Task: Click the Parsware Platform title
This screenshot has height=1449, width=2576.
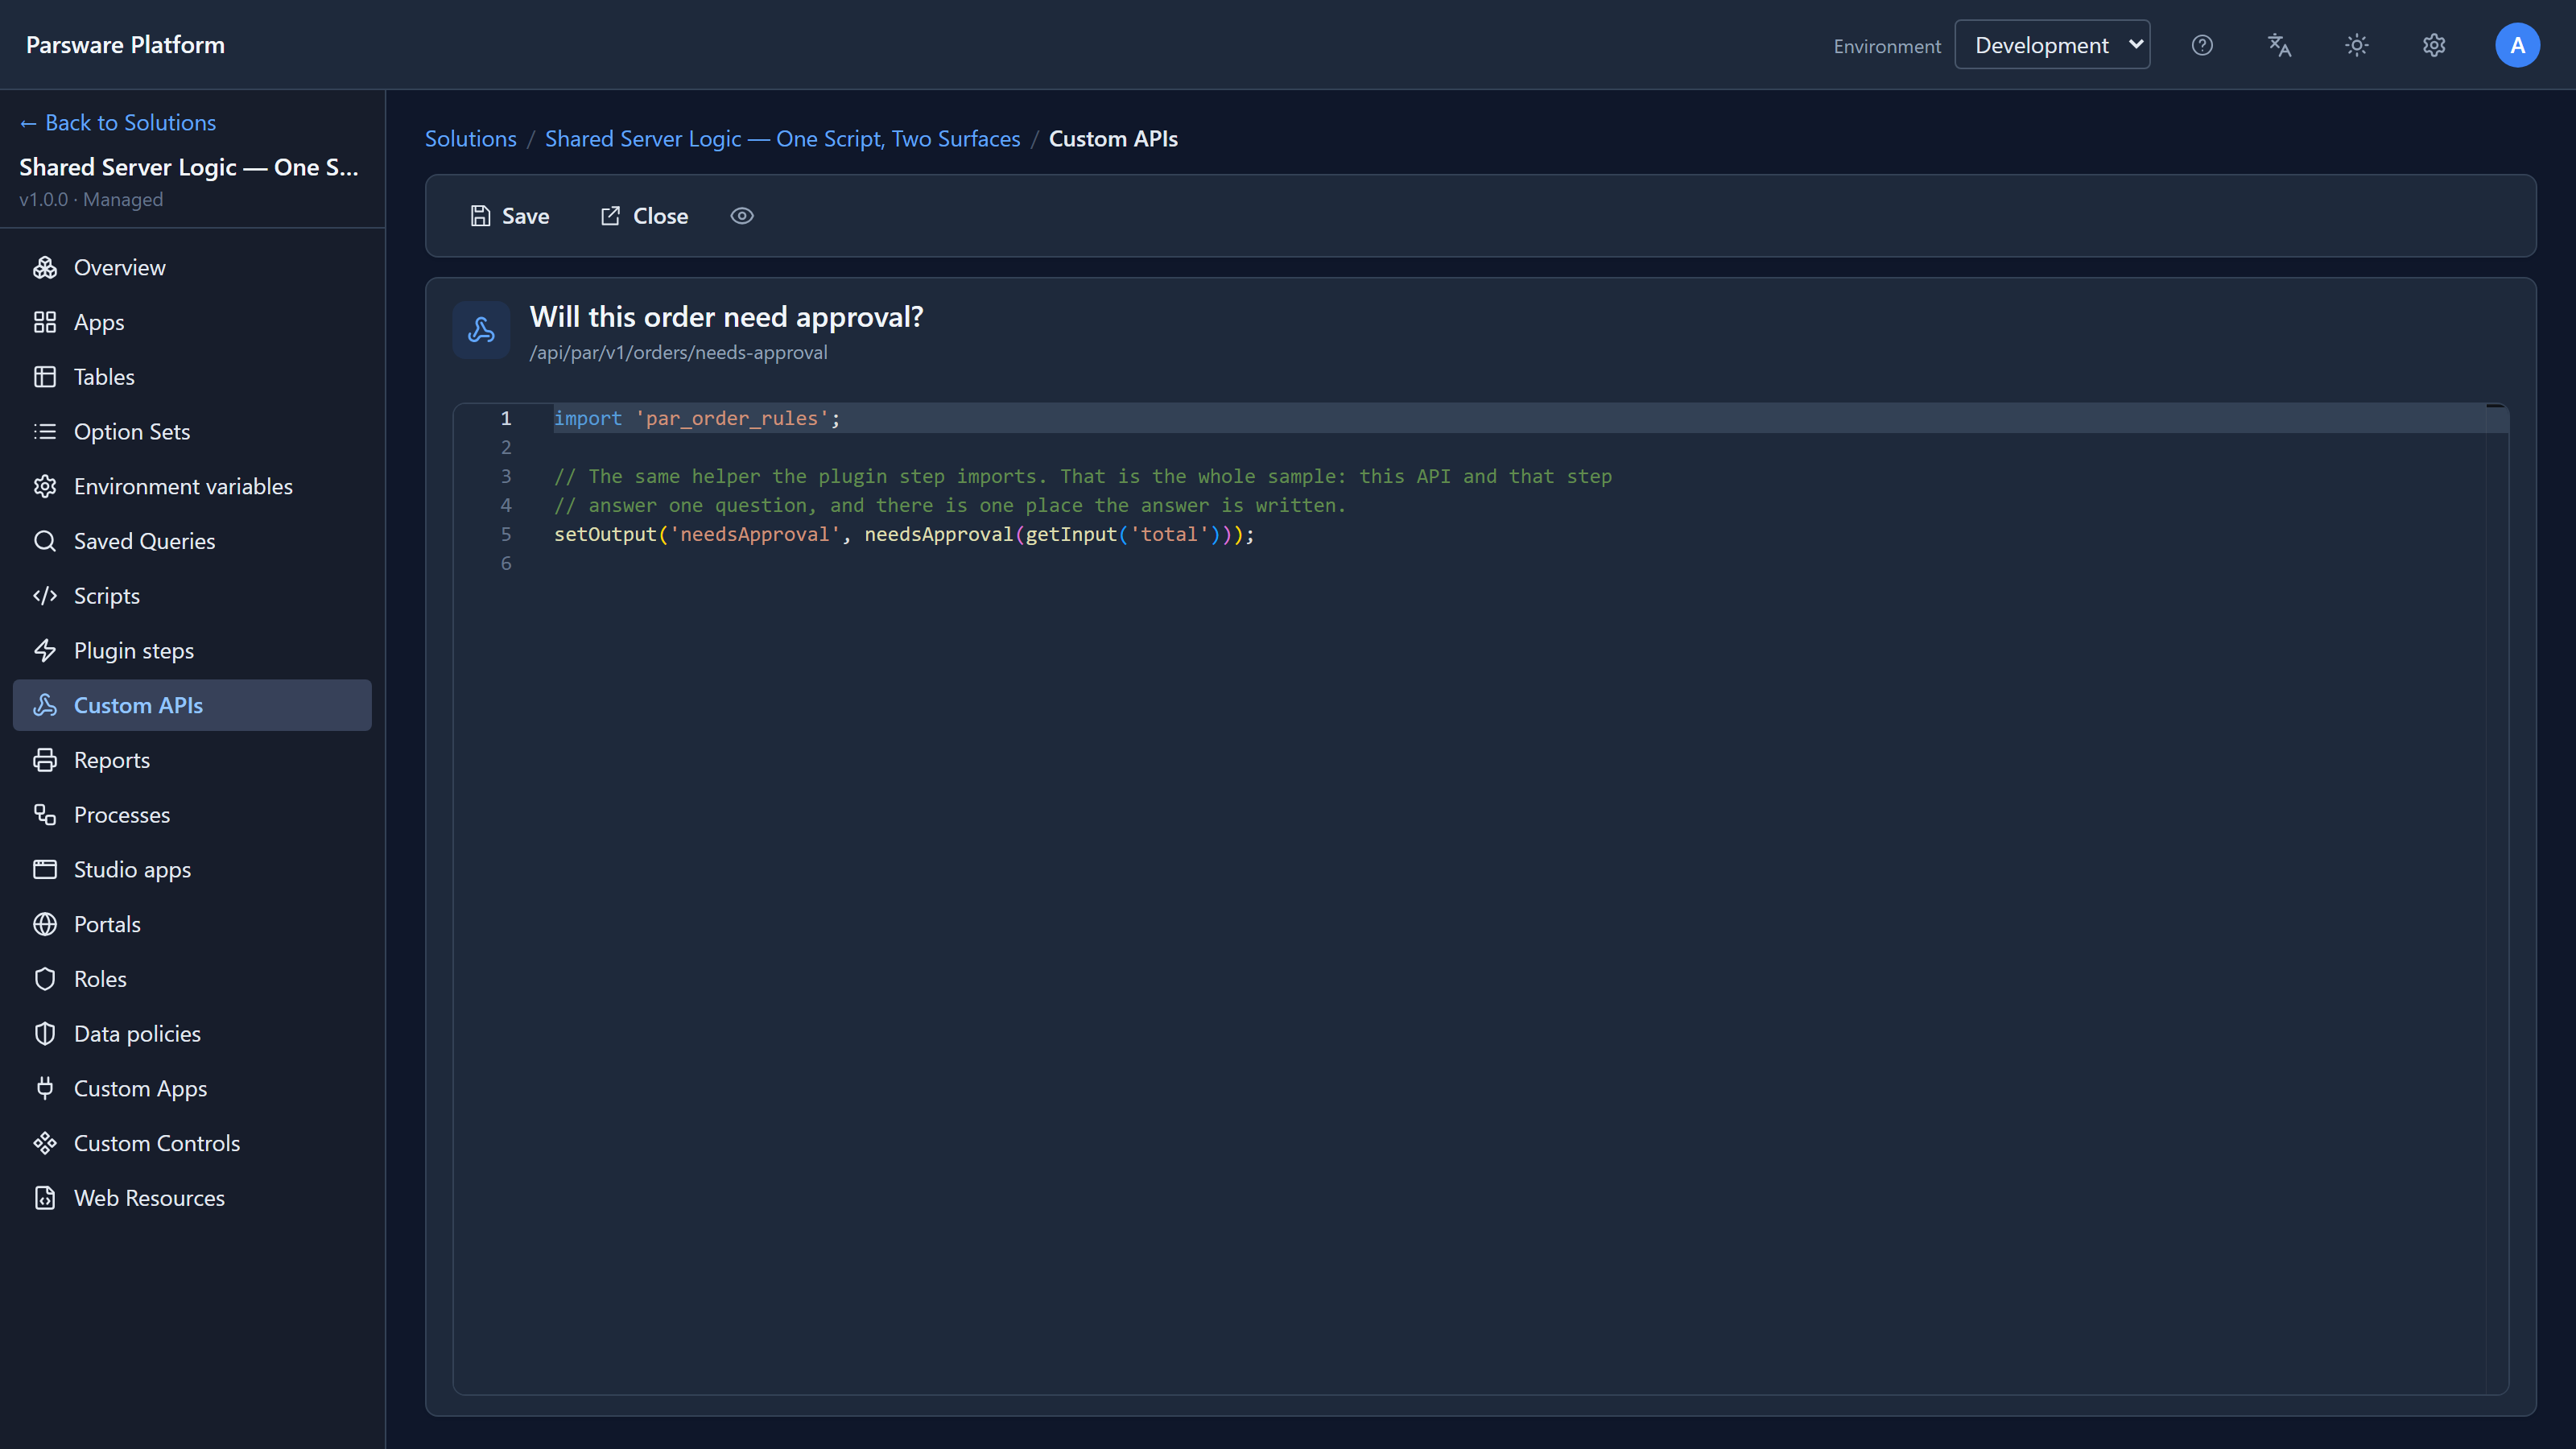Action: click(125, 45)
